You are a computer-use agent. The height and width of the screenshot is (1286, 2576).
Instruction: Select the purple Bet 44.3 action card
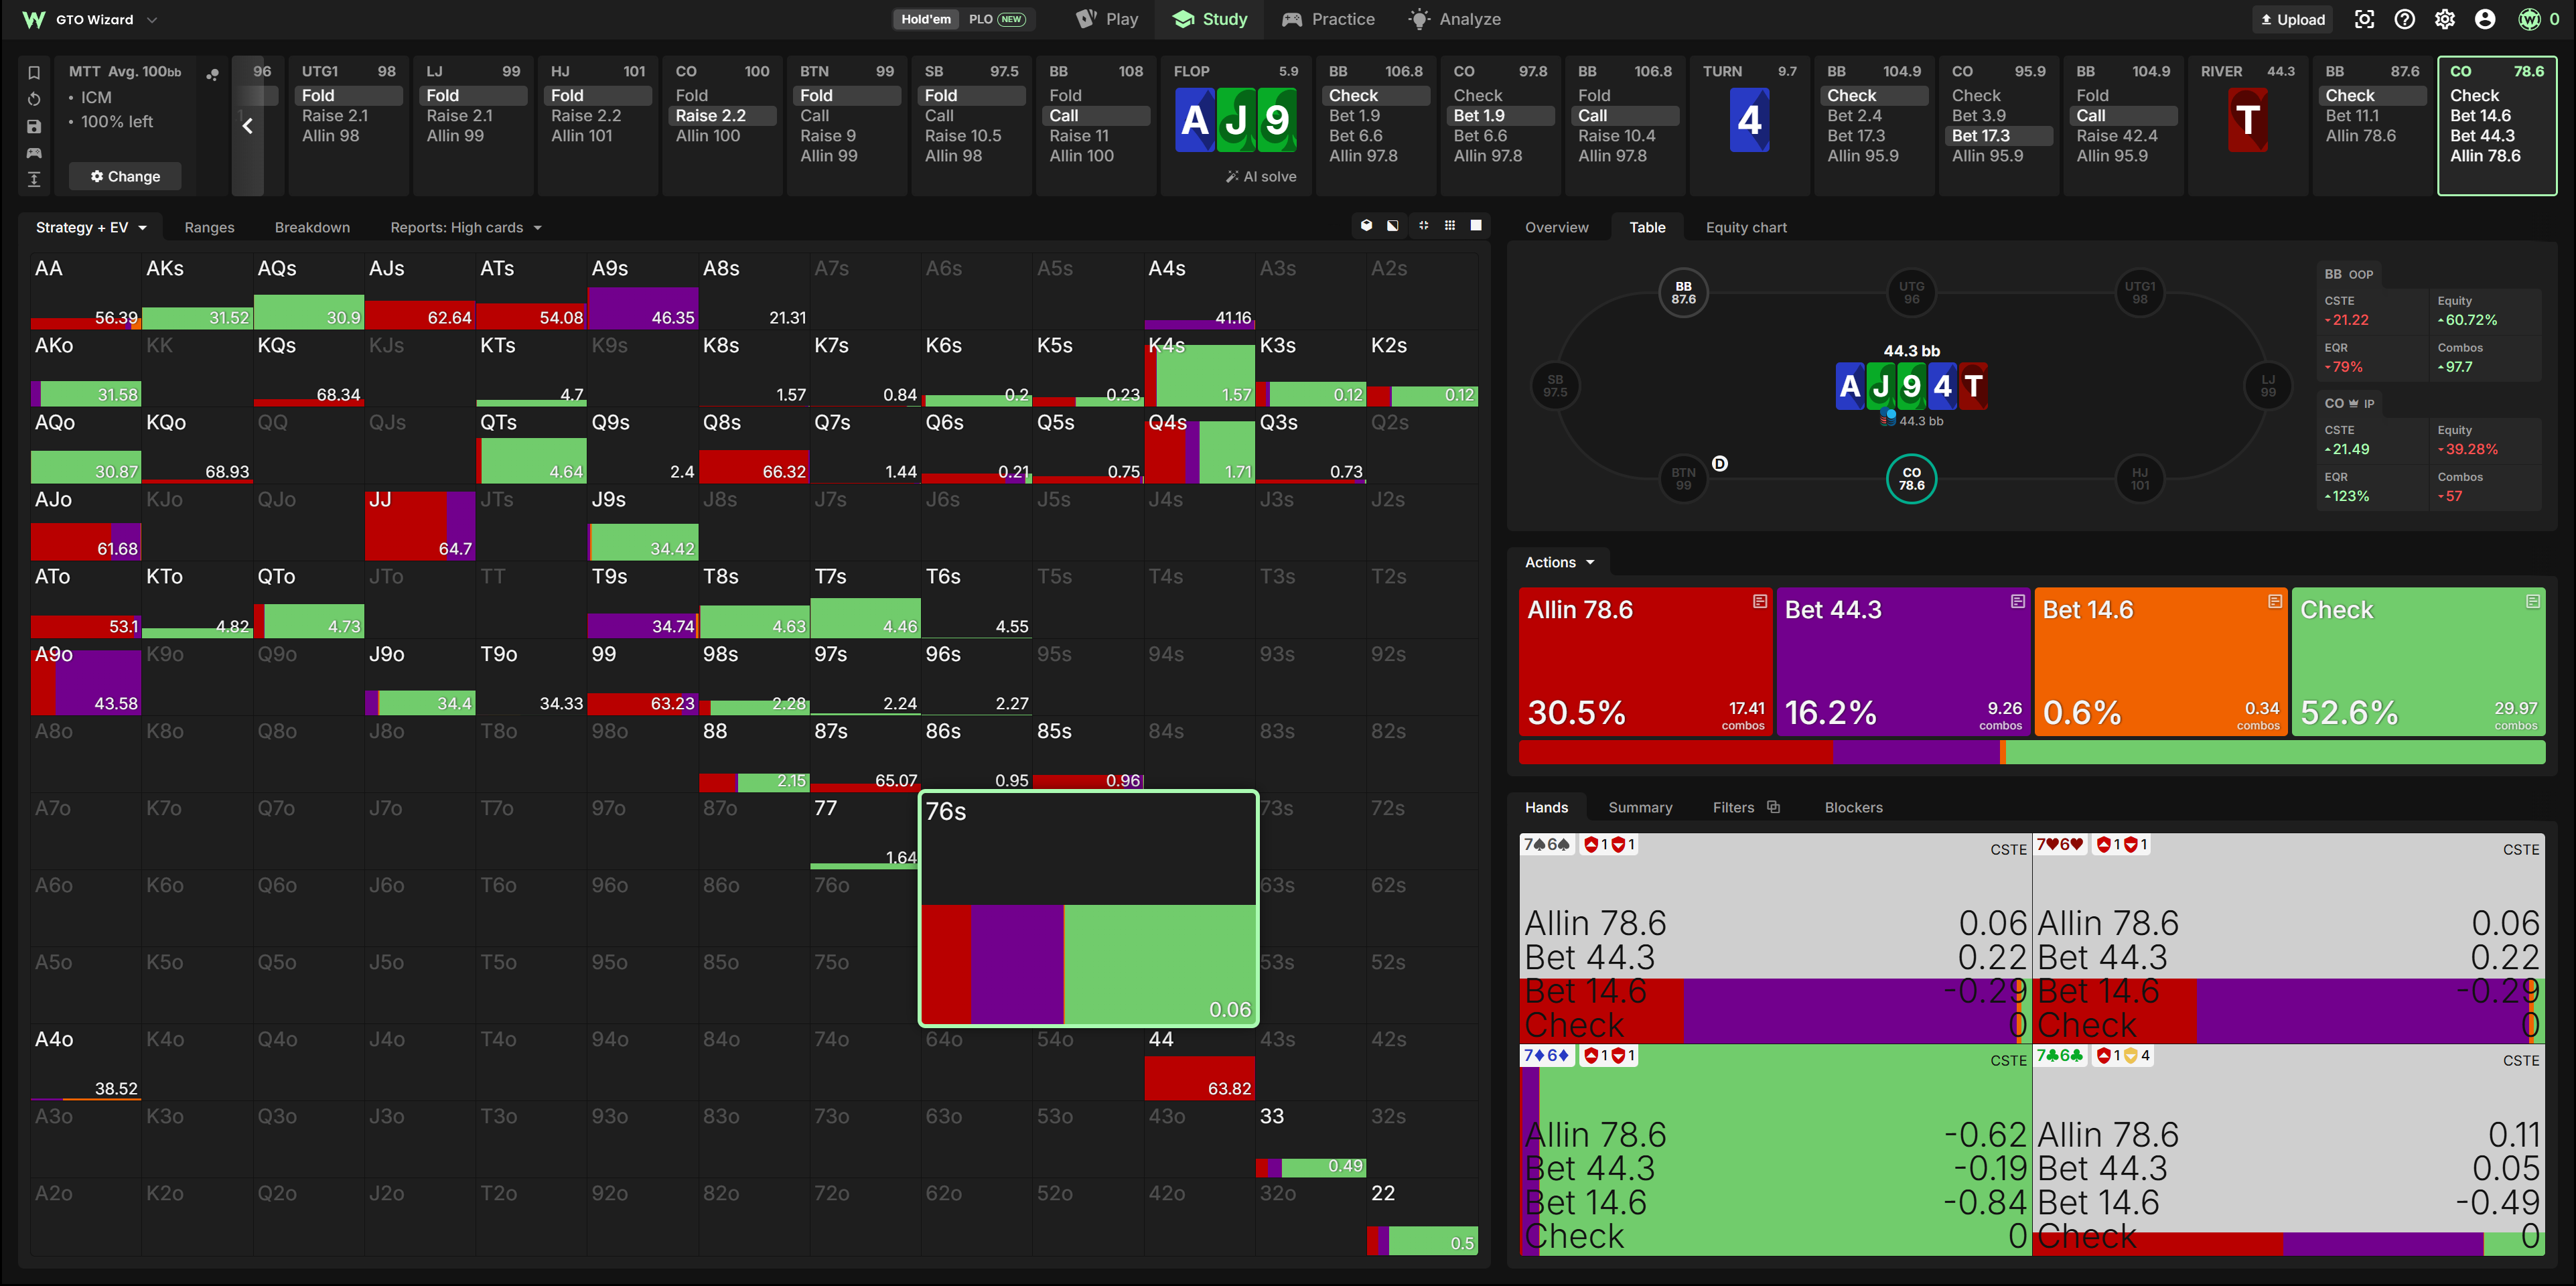coord(1903,662)
